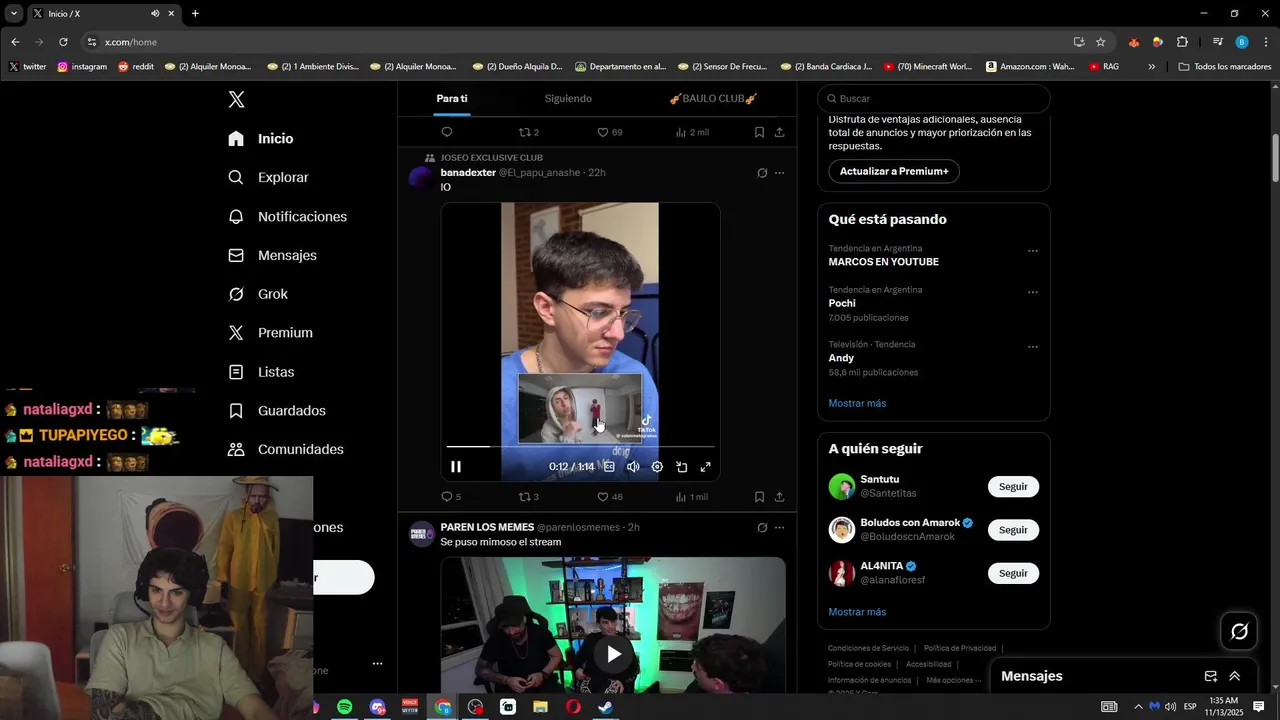Click the X logo in the sidebar
Viewport: 1280px width, 720px height.
pyautogui.click(x=236, y=99)
